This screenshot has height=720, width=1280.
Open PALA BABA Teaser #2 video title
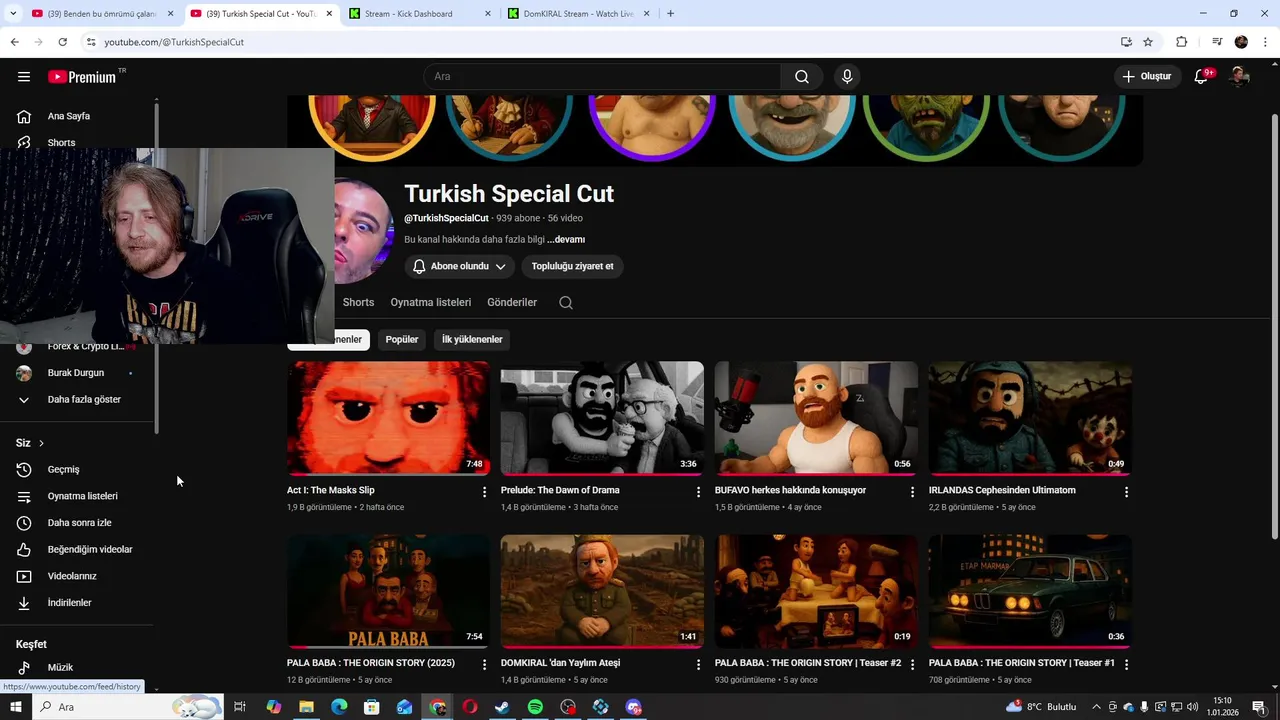808,663
